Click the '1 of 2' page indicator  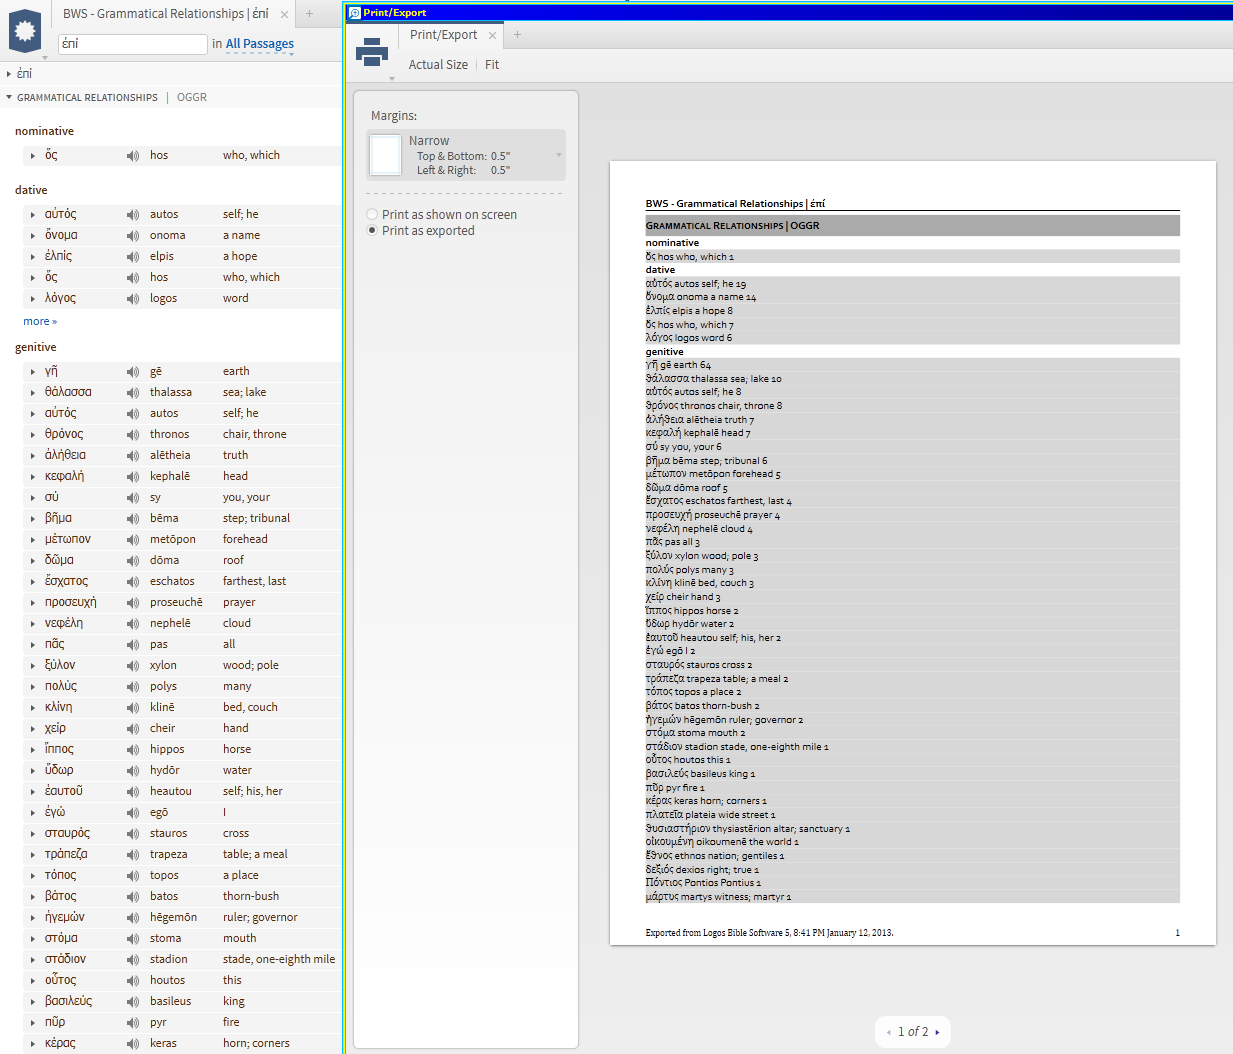(913, 1032)
